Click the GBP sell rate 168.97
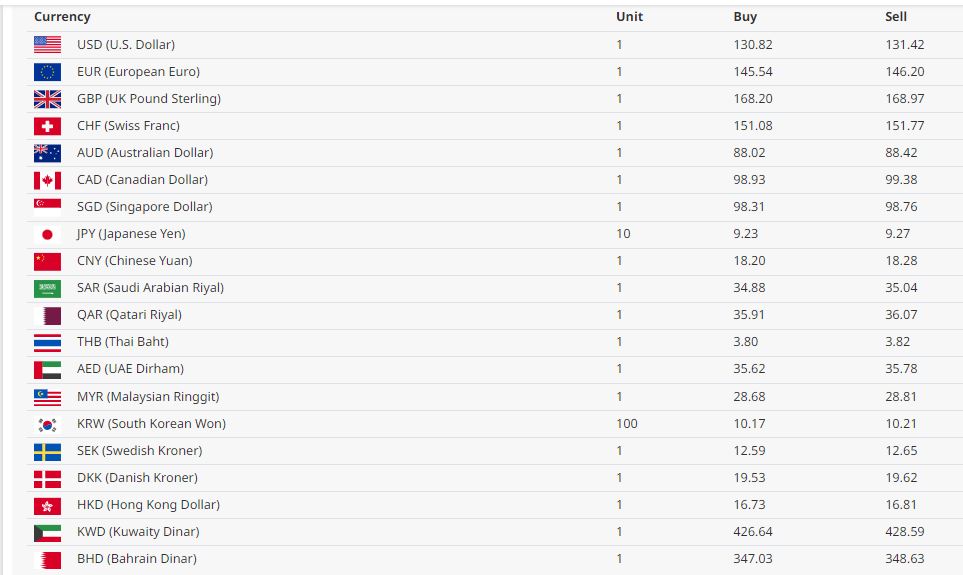 pyautogui.click(x=905, y=99)
